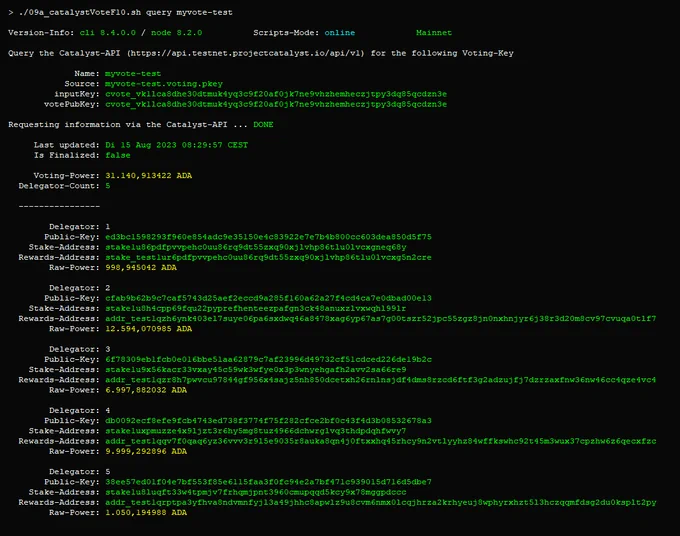Select Voting-Power value 31.140,913422 ADA

(x=149, y=176)
